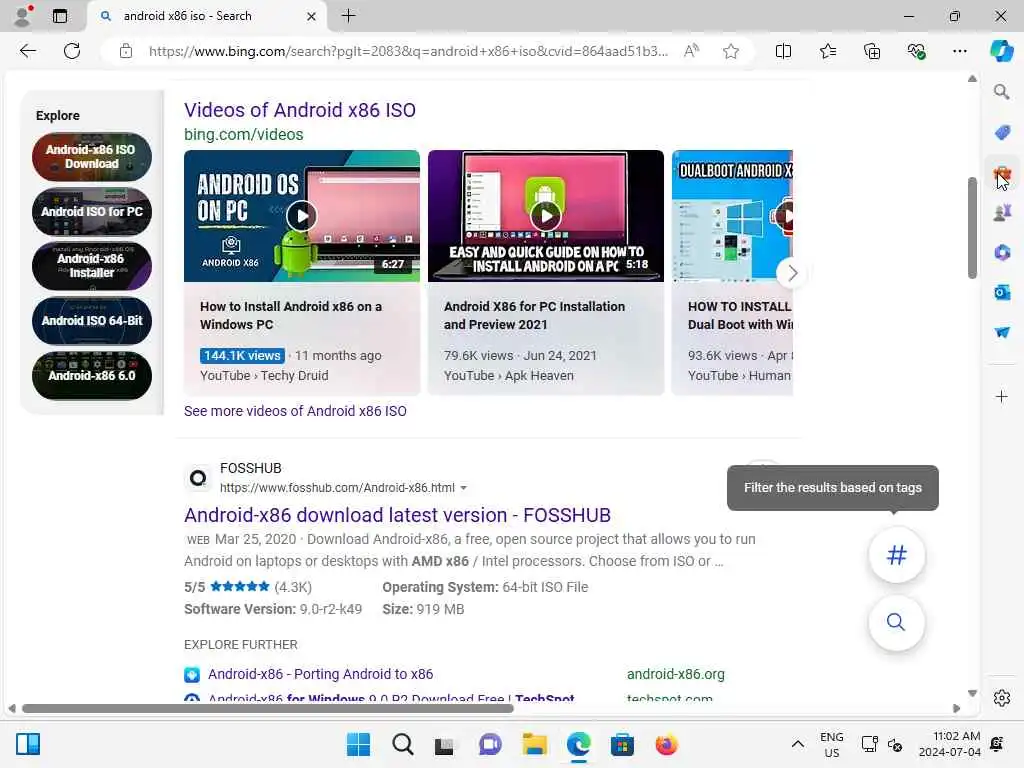This screenshot has width=1024, height=768.
Task: Open Android X86 for PC Installation title
Action: [534, 315]
